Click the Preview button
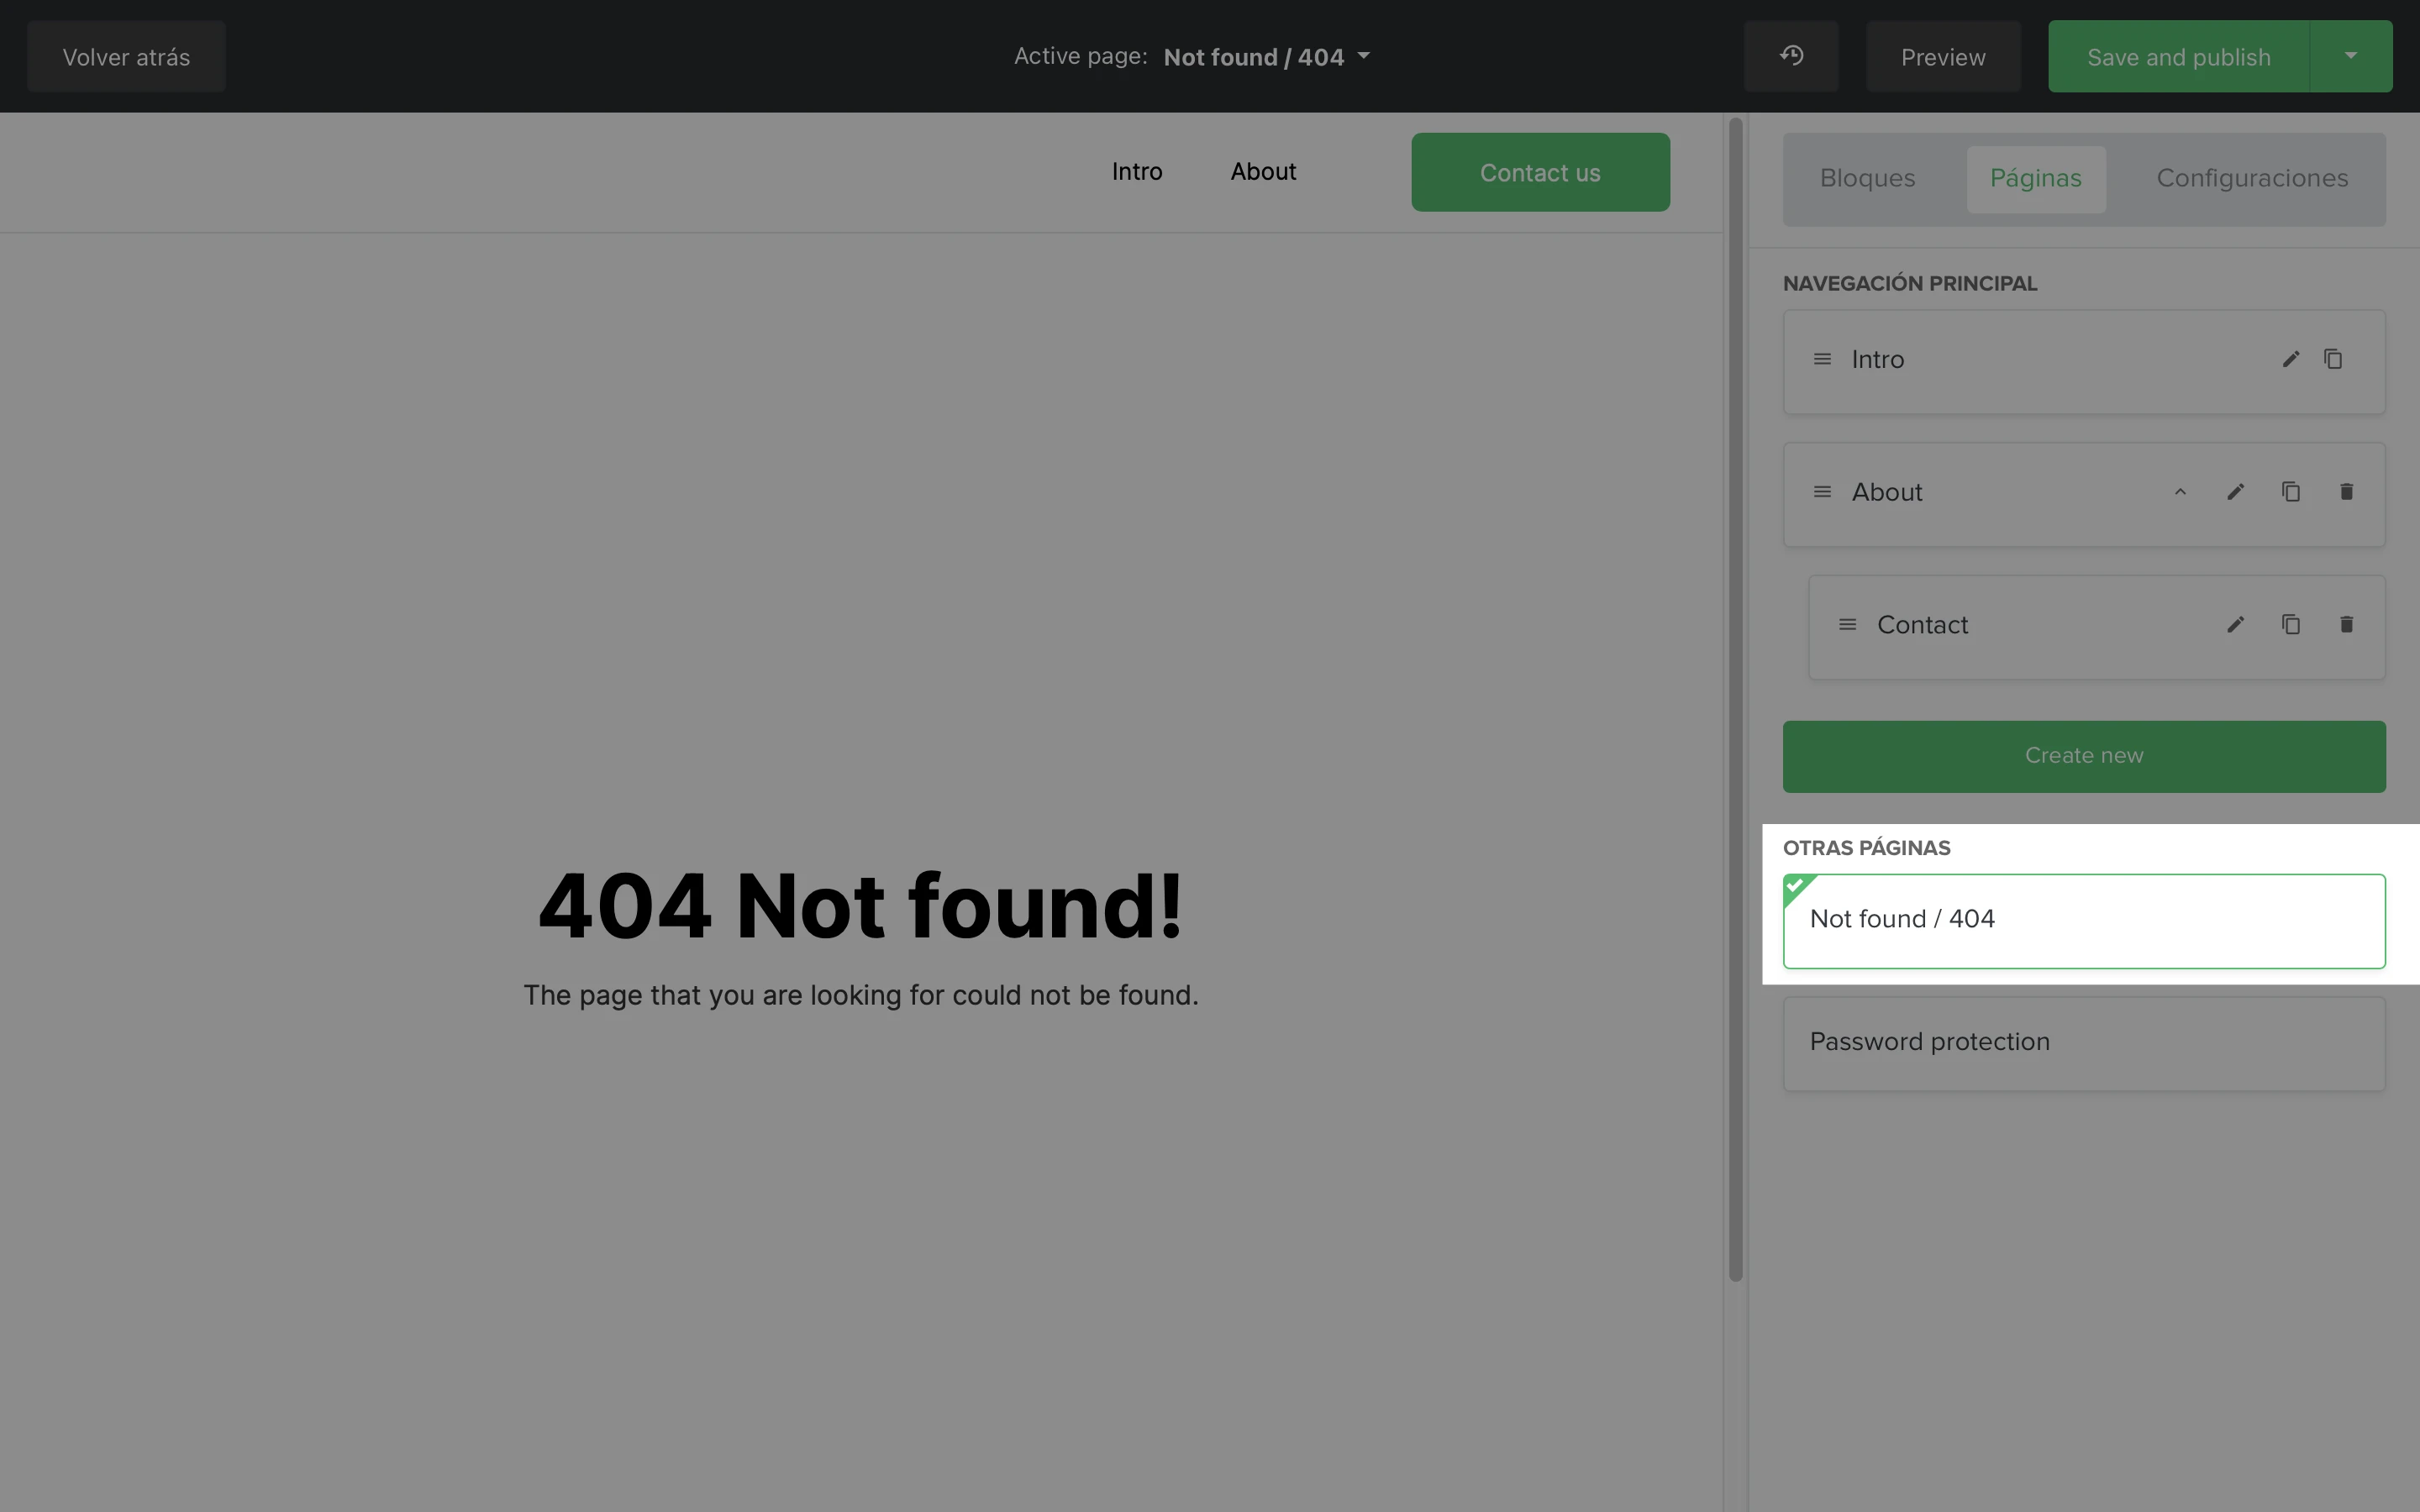2420x1512 pixels. point(1943,56)
